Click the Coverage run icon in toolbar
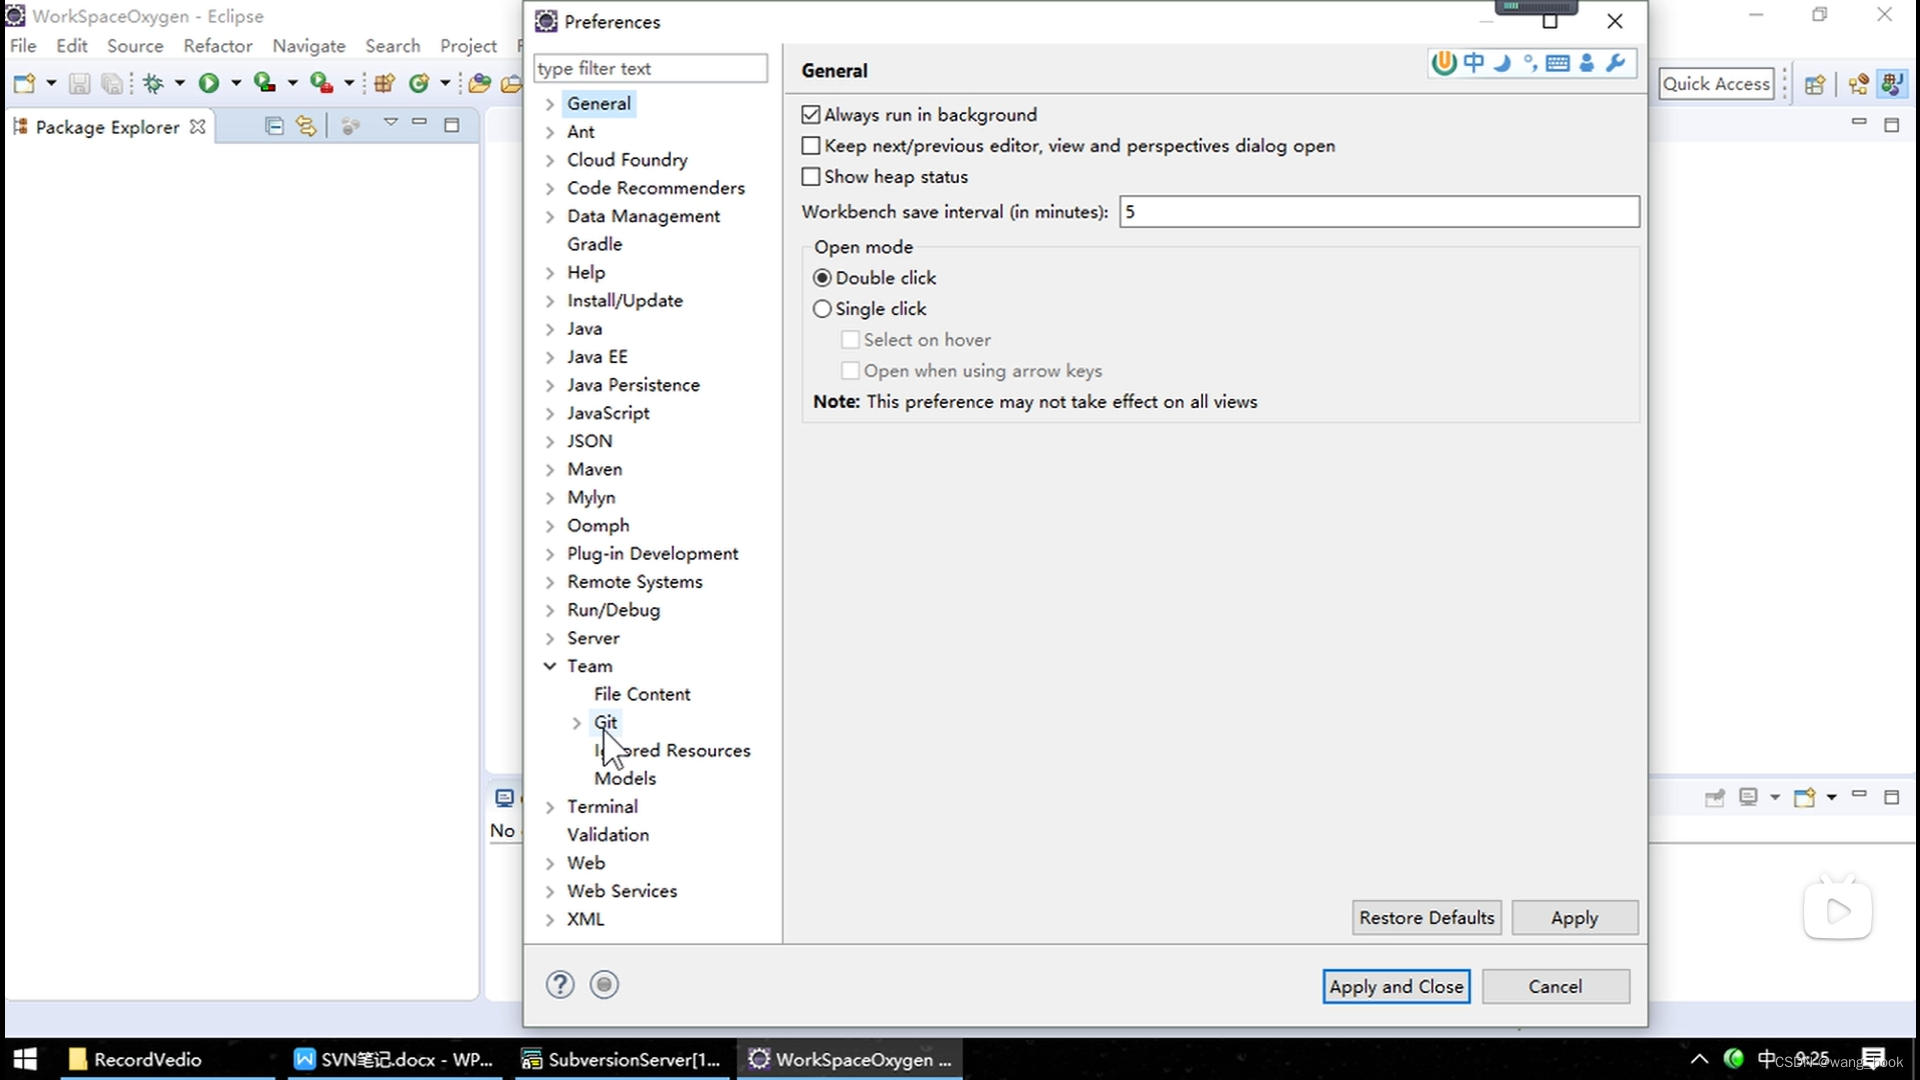Viewport: 1920px width, 1080px height. [x=264, y=84]
